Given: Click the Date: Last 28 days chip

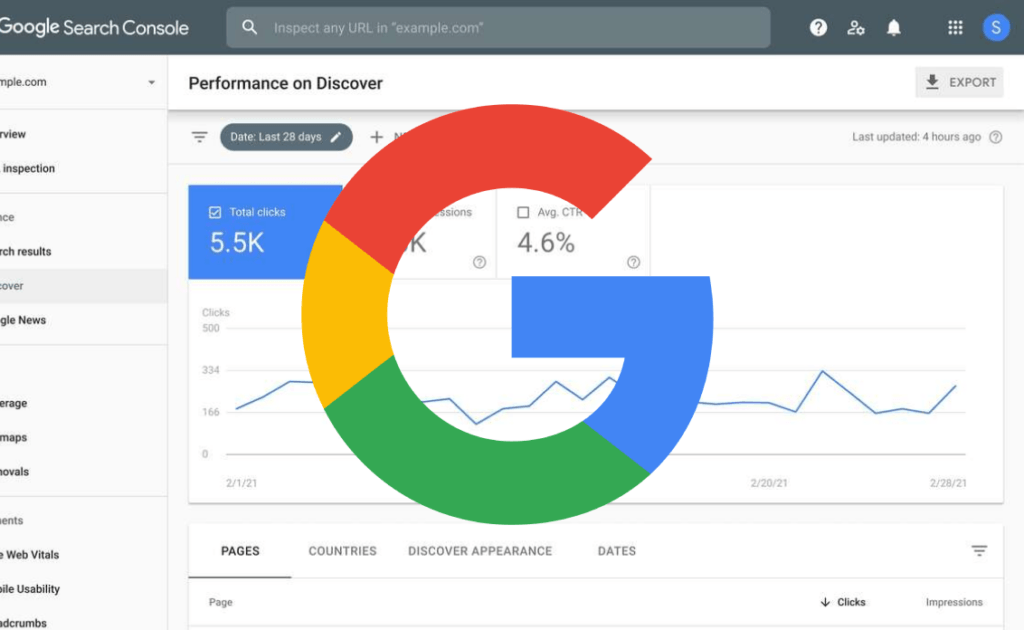Looking at the screenshot, I should tap(286, 137).
